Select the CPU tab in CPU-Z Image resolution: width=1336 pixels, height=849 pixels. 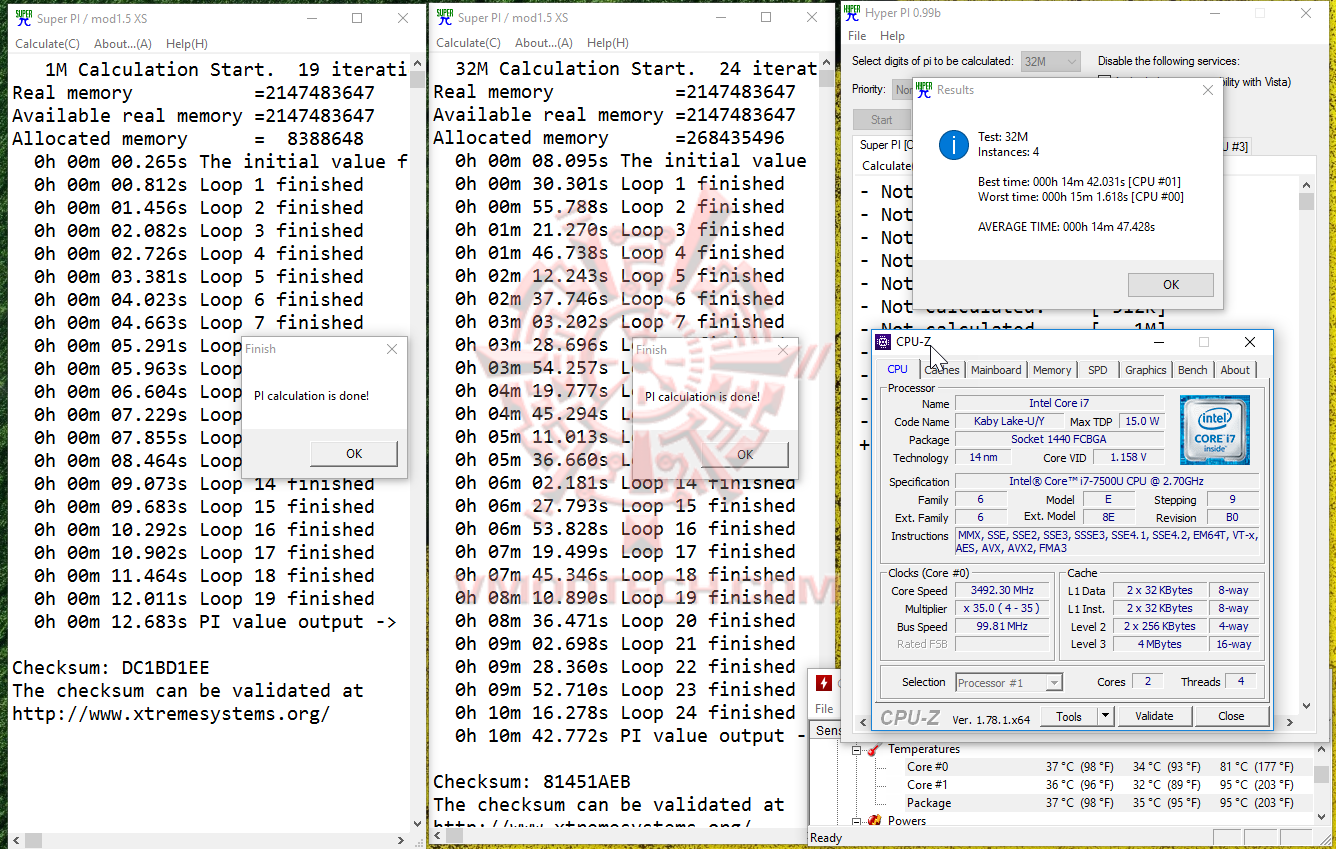pos(897,369)
